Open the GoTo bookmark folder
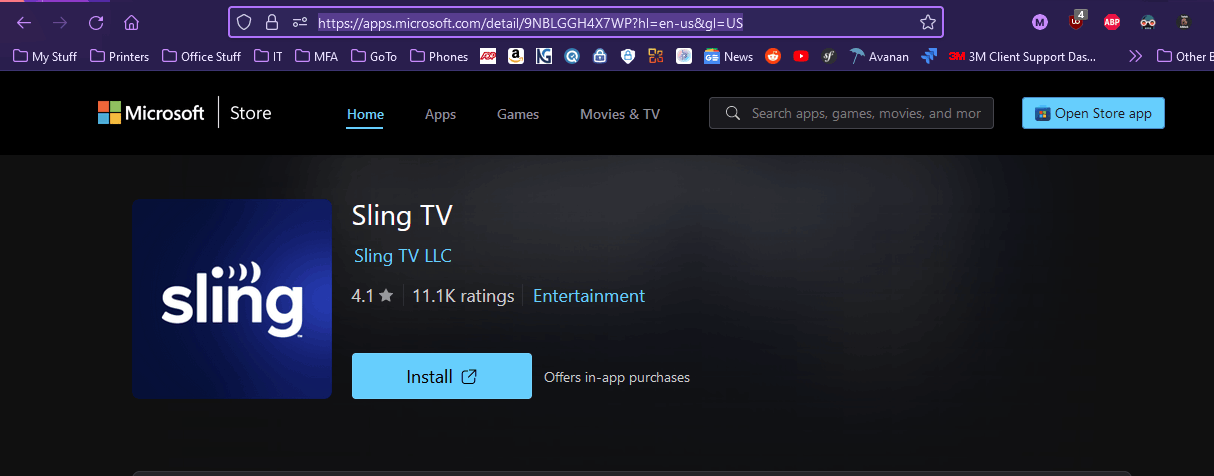Viewport: 1214px width, 476px height. (x=374, y=56)
